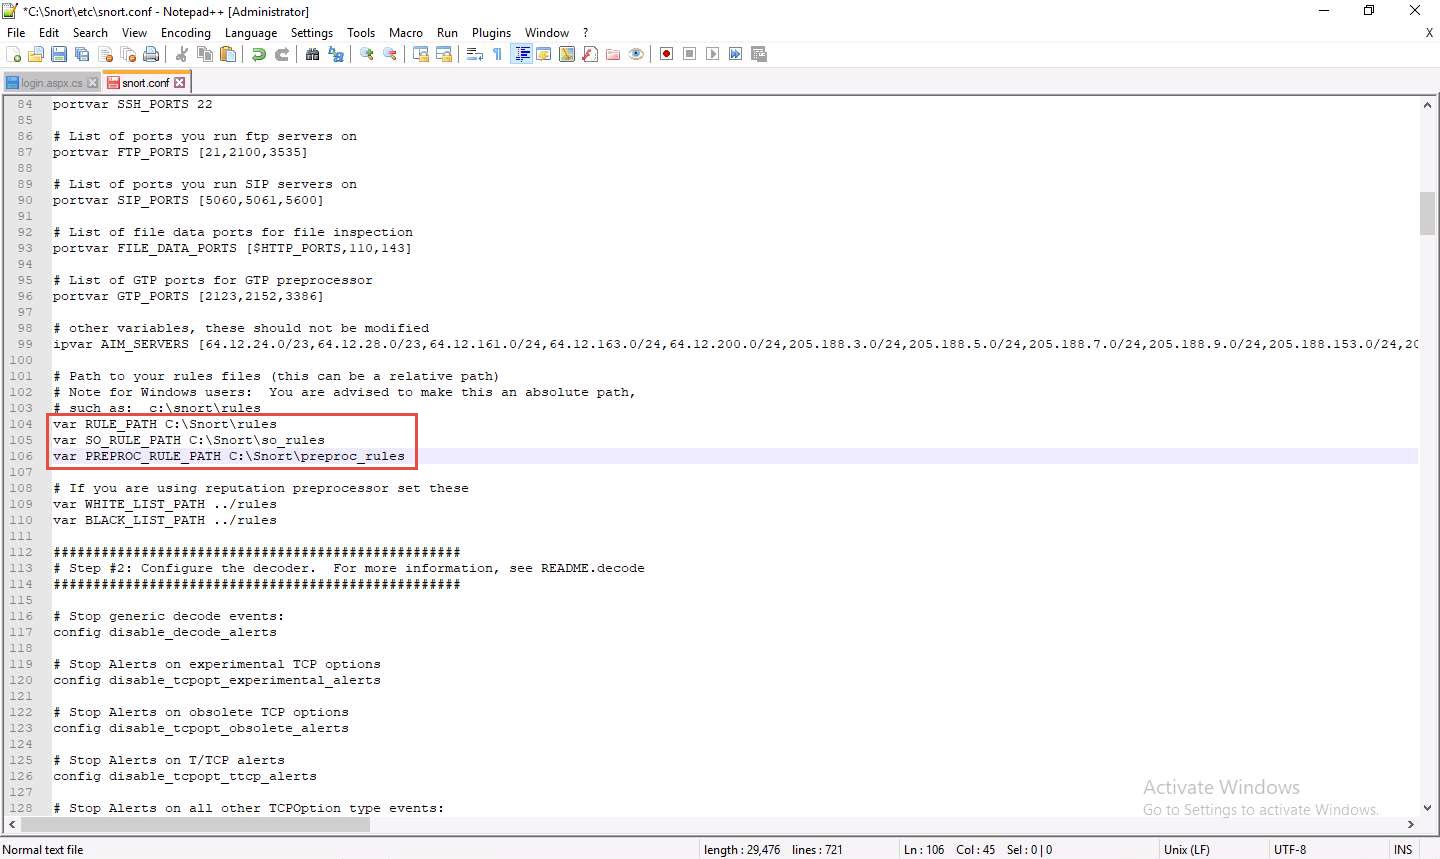This screenshot has height=859, width=1440.
Task: Toggle Show All Characters pilcrow icon
Action: click(498, 54)
